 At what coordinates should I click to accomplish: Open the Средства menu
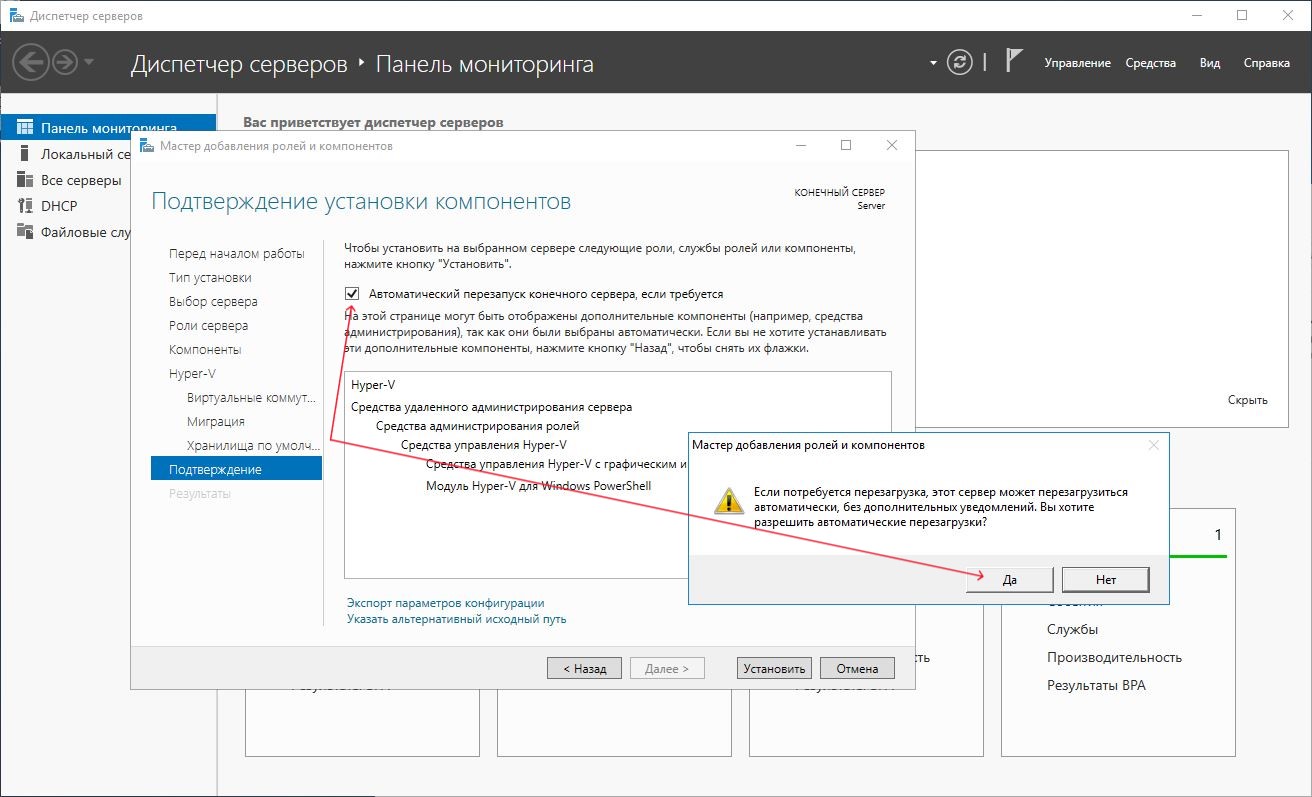[x=1150, y=63]
